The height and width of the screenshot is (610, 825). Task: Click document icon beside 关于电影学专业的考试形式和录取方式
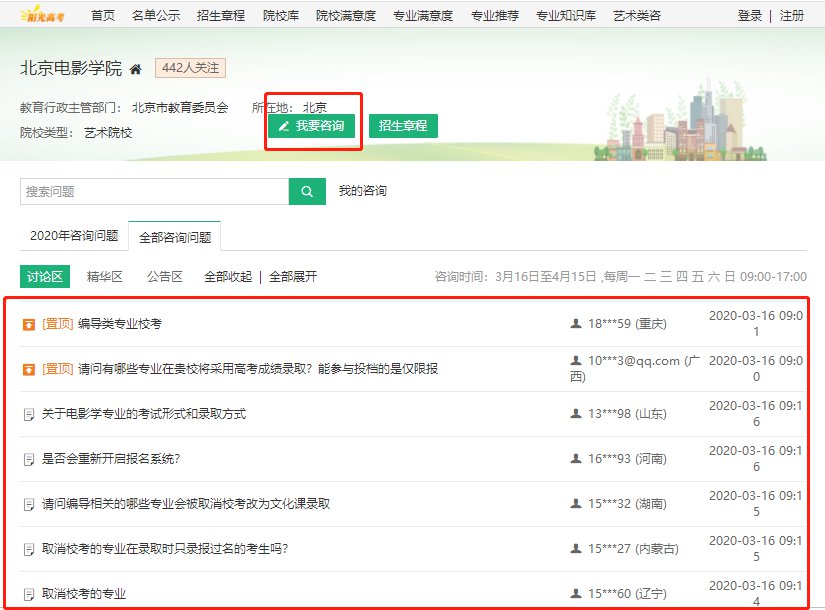(29, 414)
